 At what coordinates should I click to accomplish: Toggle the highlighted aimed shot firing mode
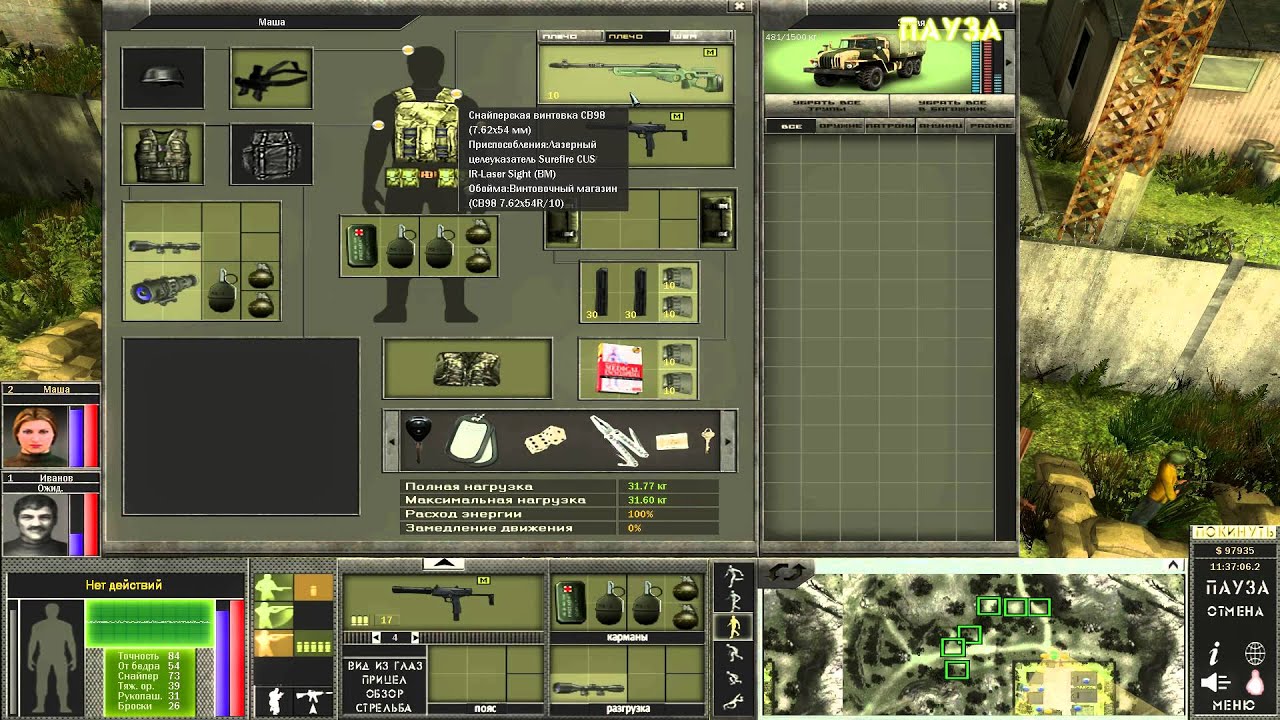273,643
